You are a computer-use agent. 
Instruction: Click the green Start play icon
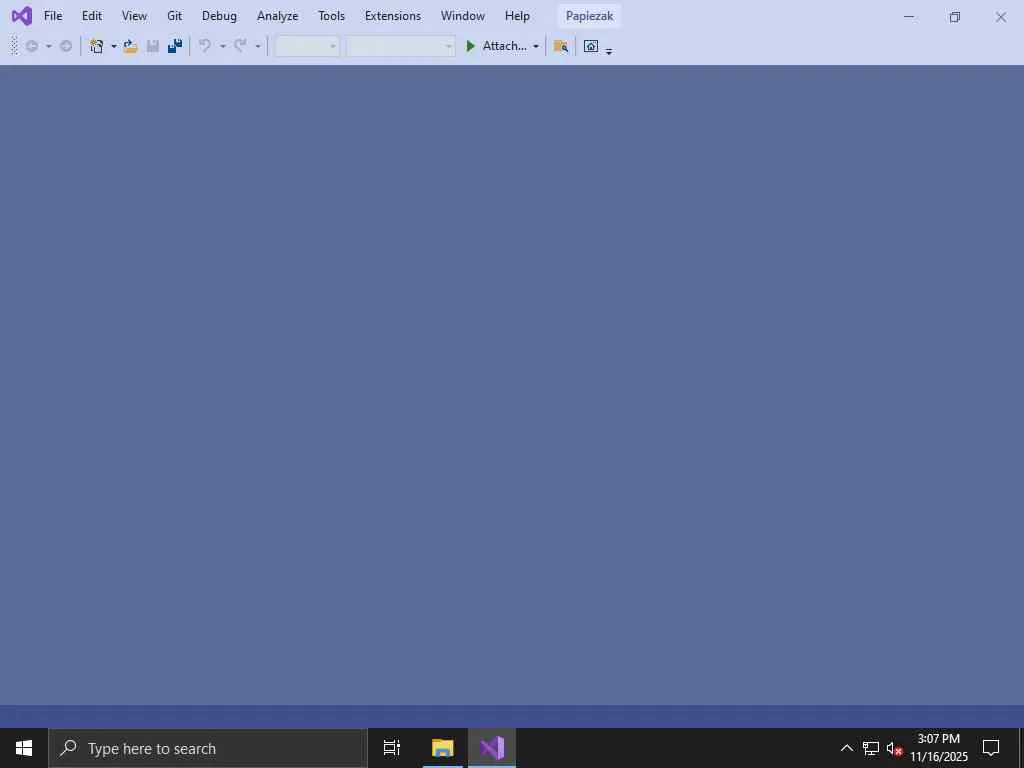point(470,46)
